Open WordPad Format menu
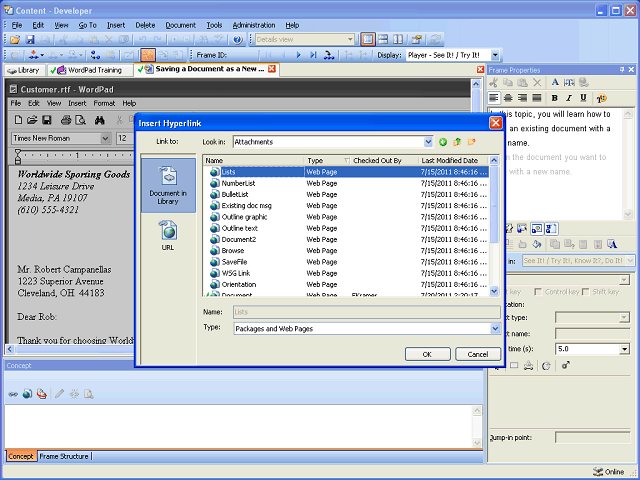This screenshot has height=480, width=640. (104, 103)
